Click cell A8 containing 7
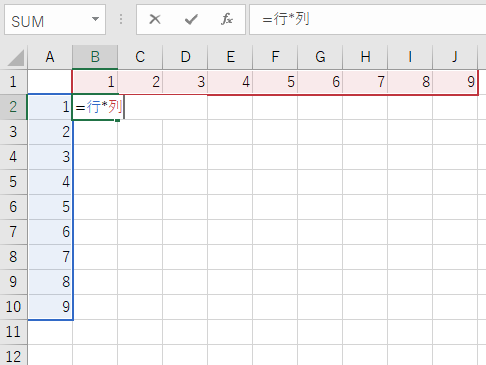Viewport: 486px width, 365px height. (x=50, y=257)
